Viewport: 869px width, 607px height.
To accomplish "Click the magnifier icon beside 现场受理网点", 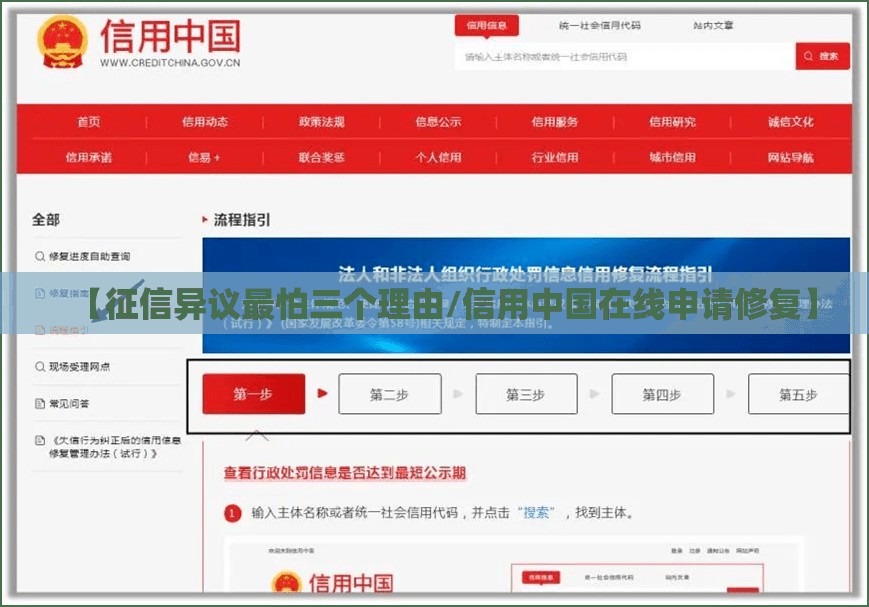I will 40,366.
